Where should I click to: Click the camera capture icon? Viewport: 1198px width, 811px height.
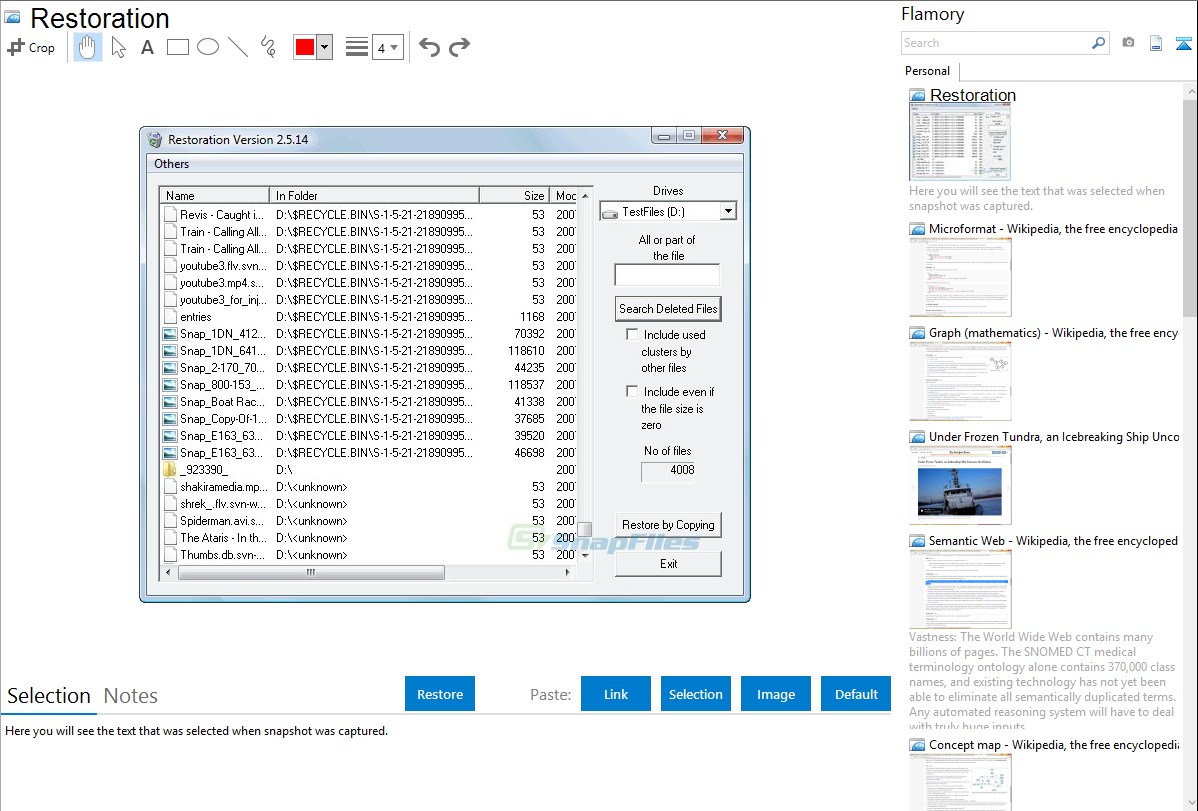[x=1128, y=43]
